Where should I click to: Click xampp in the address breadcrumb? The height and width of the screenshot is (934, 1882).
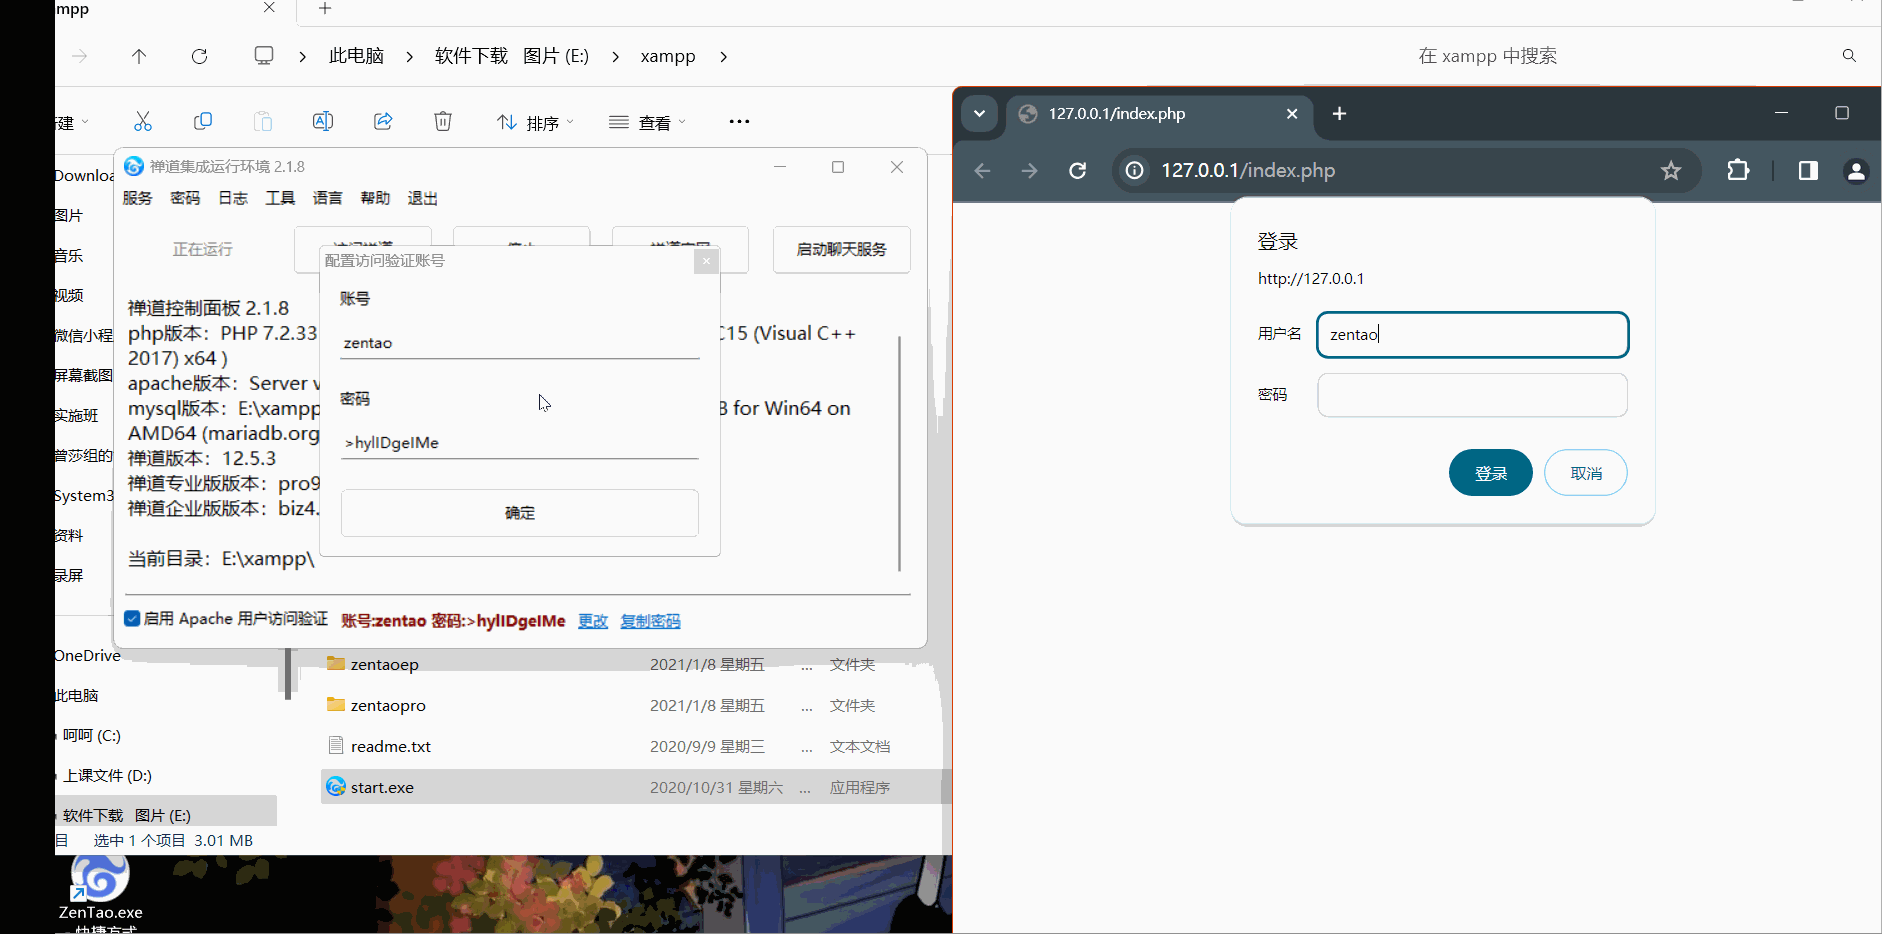[x=668, y=57]
